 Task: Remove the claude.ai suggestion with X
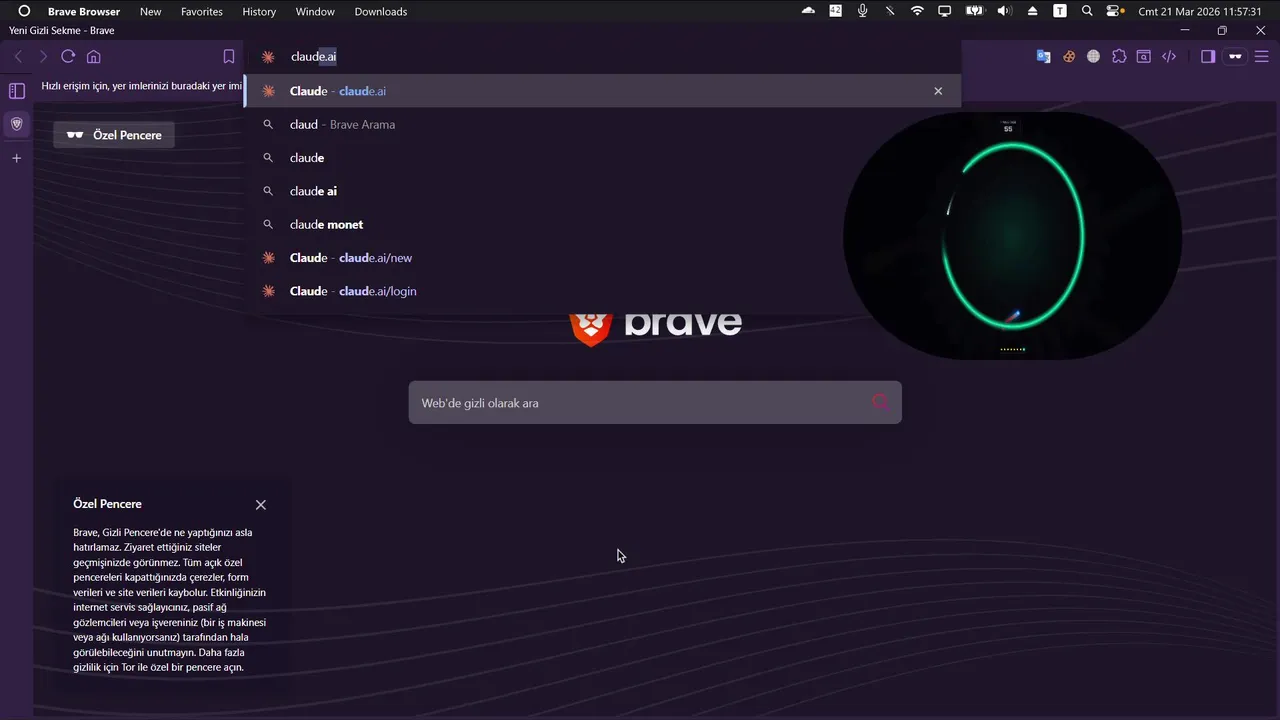(938, 91)
